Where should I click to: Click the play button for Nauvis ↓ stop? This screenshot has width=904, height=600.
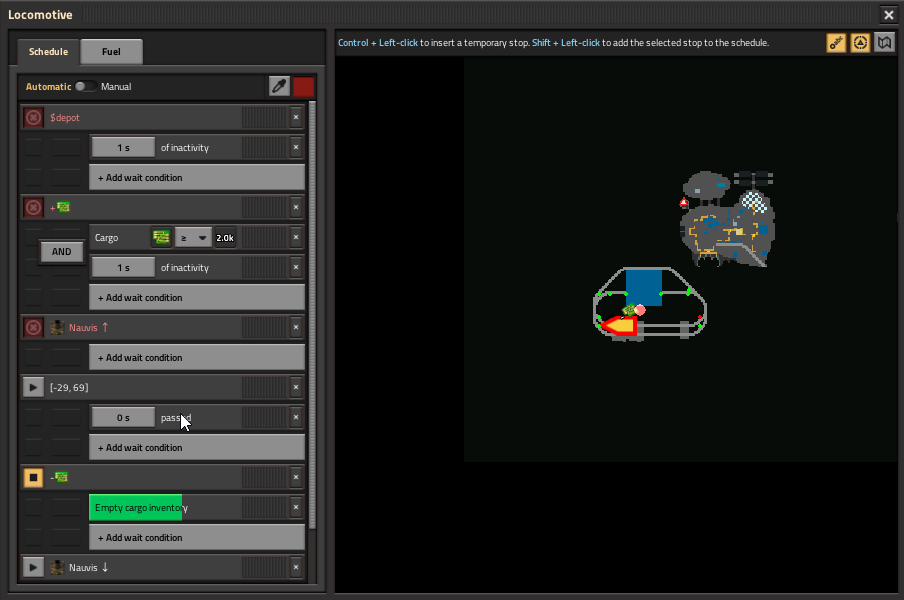tap(33, 567)
